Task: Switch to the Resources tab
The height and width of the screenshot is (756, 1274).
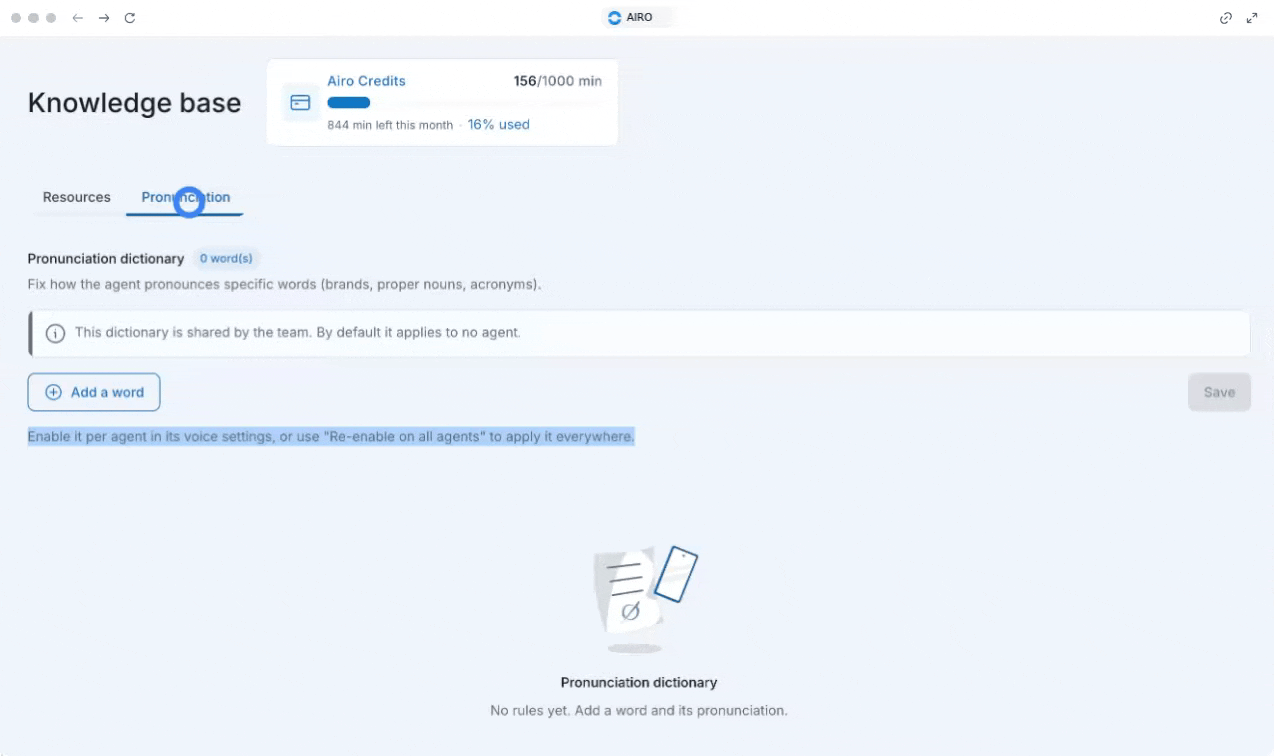Action: (76, 197)
